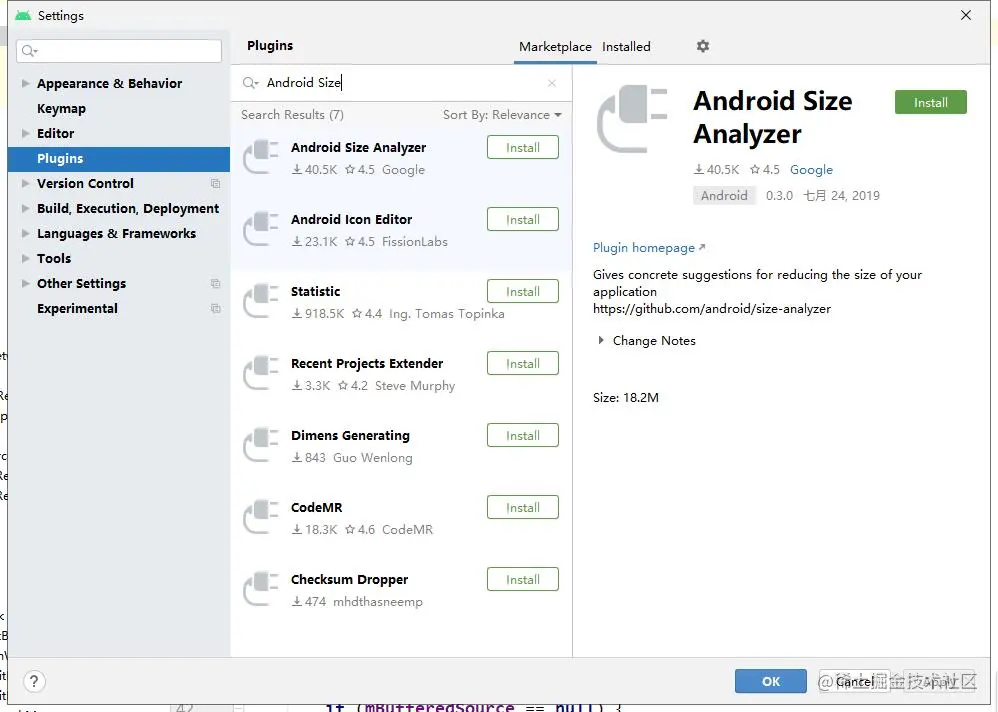The image size is (998, 712).
Task: Expand Build, Execution, Deployment node
Action: [25, 208]
